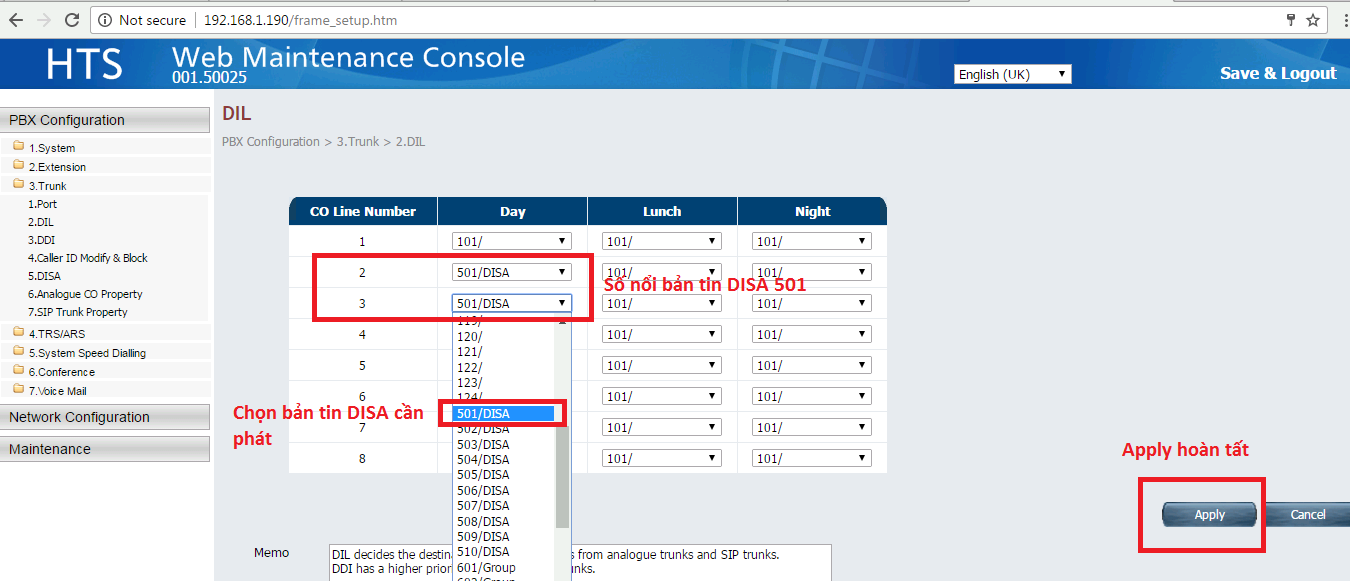Open the 2.Extension folder icon

tap(19, 166)
